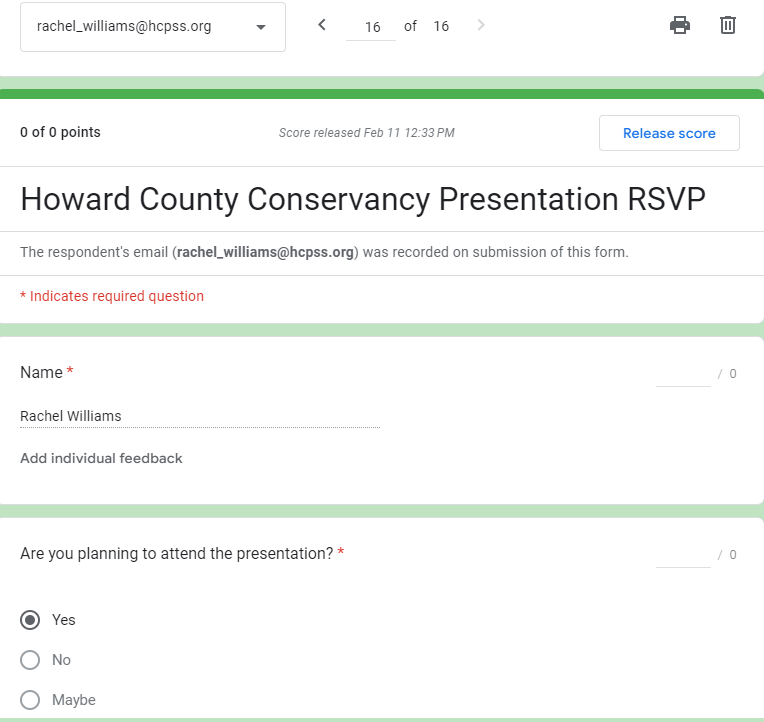
Task: Pick the Maybe radio option
Action: coord(30,700)
